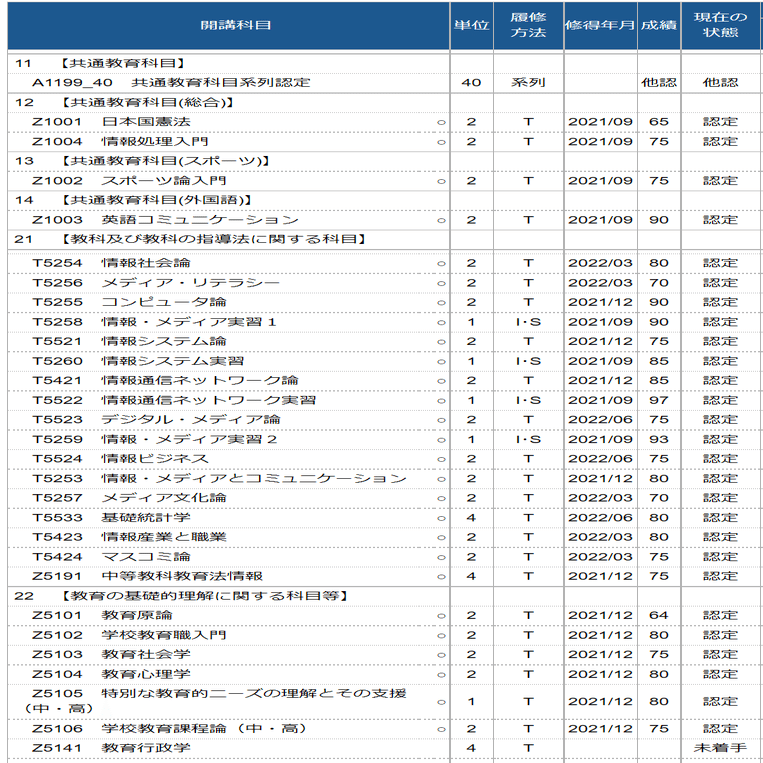This screenshot has width=763, height=763.
Task: Click the 4 credits cell for 教育行政学
Action: pos(471,748)
